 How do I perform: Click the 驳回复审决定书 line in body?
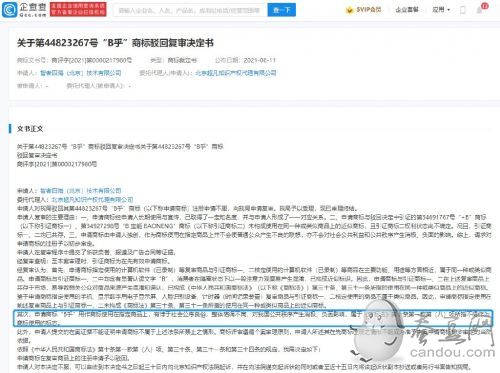[x=37, y=155]
